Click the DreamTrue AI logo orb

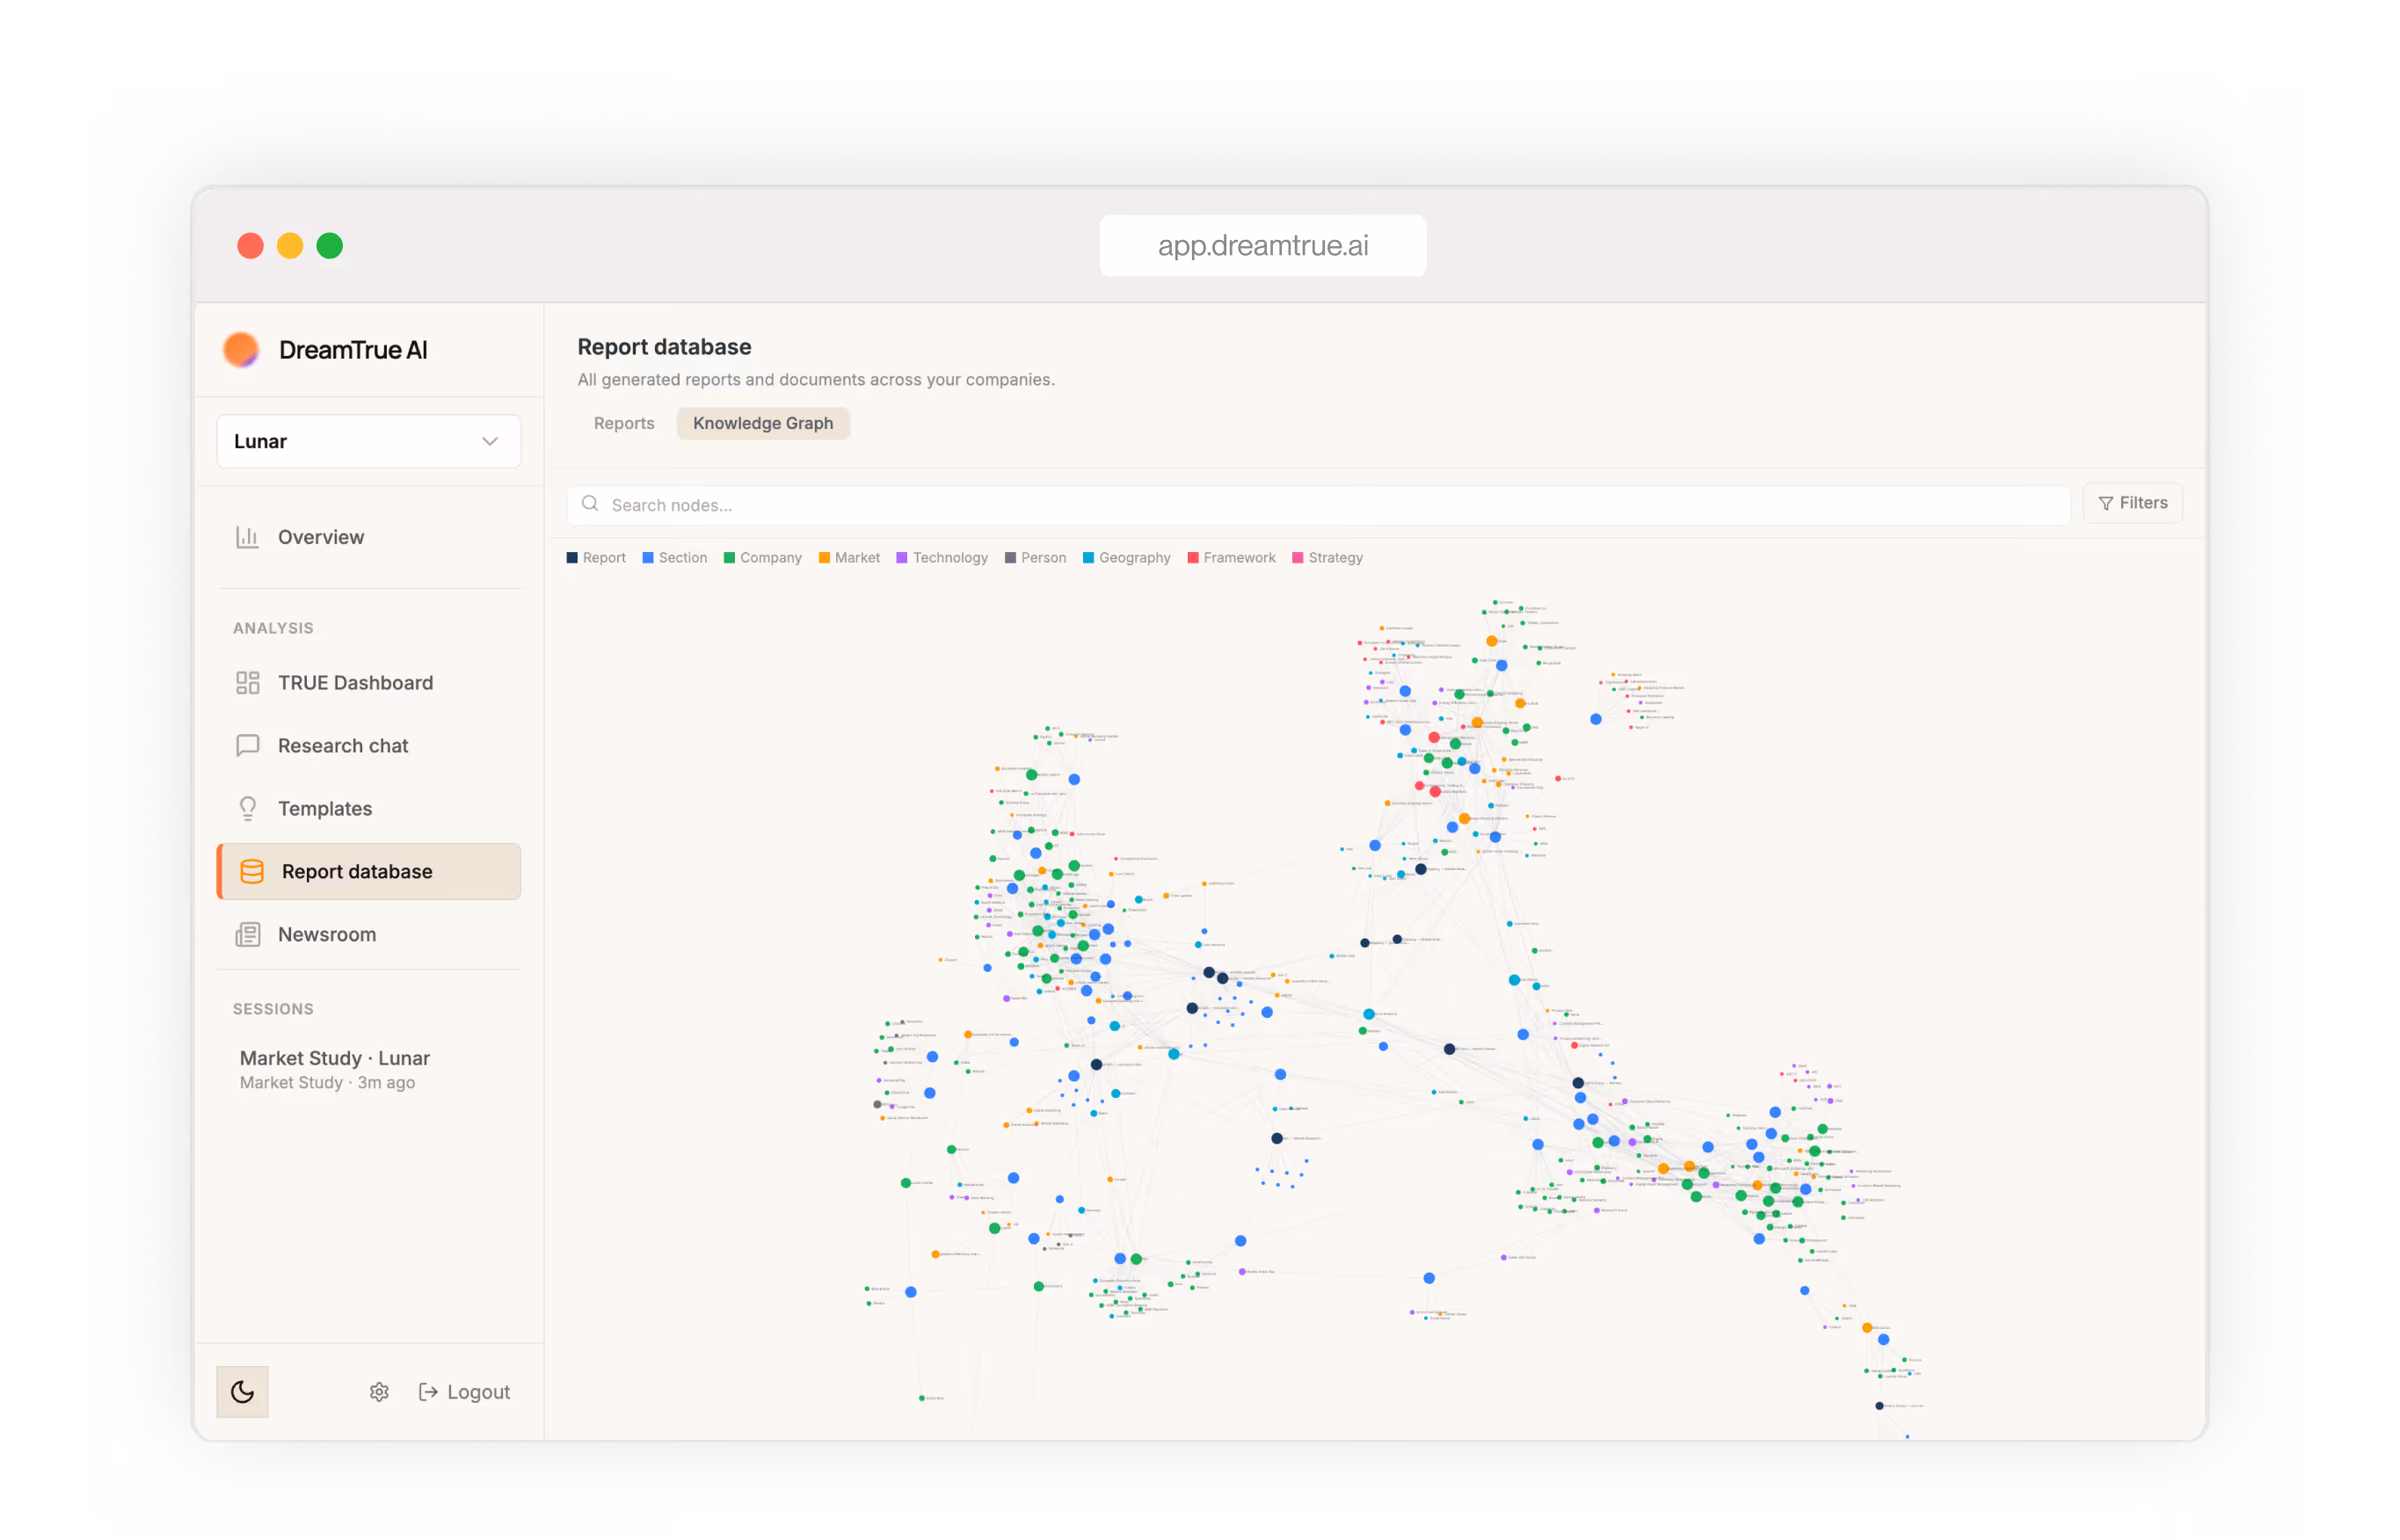[x=241, y=350]
